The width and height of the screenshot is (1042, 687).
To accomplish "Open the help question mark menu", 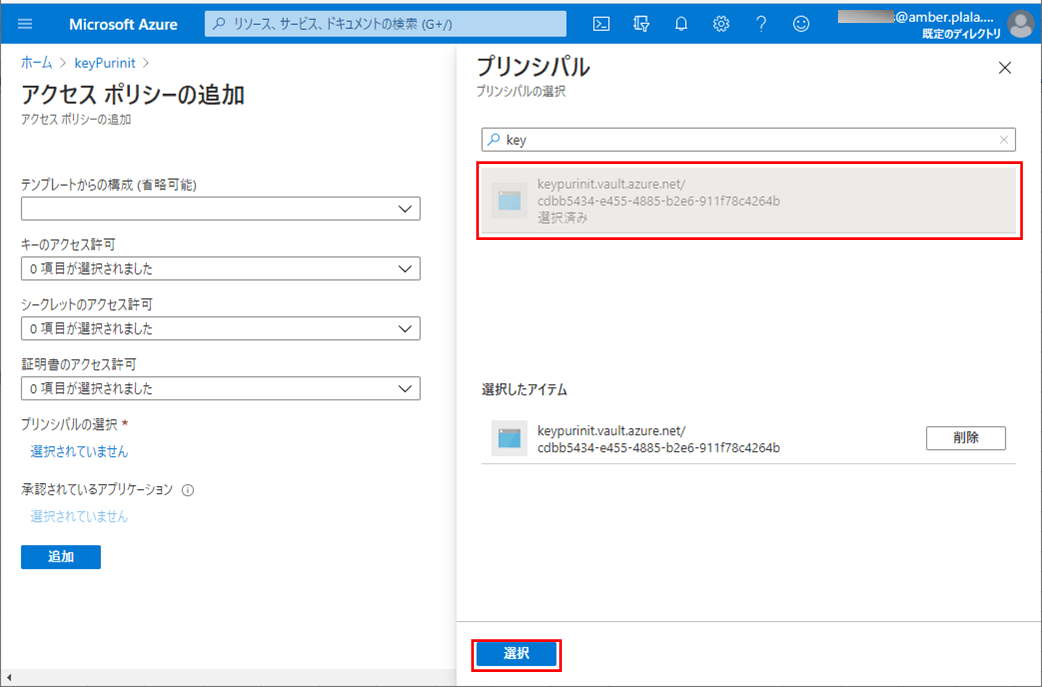I will pos(761,24).
